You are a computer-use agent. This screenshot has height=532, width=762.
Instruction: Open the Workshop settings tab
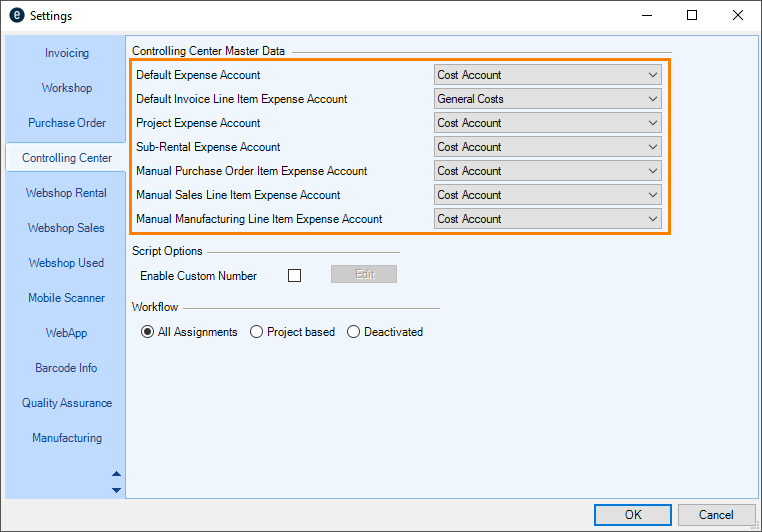coord(66,88)
